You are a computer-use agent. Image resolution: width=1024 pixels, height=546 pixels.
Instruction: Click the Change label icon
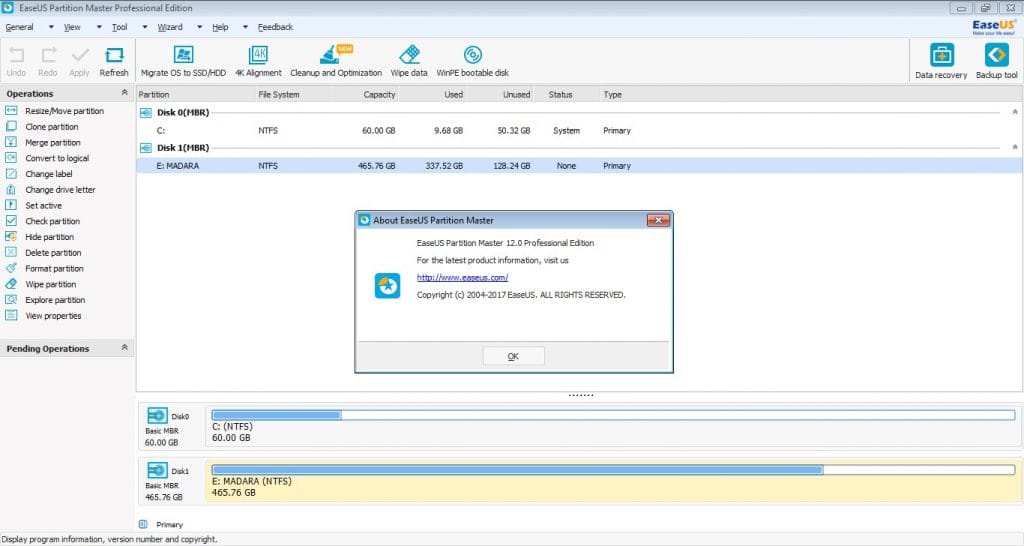(x=11, y=173)
